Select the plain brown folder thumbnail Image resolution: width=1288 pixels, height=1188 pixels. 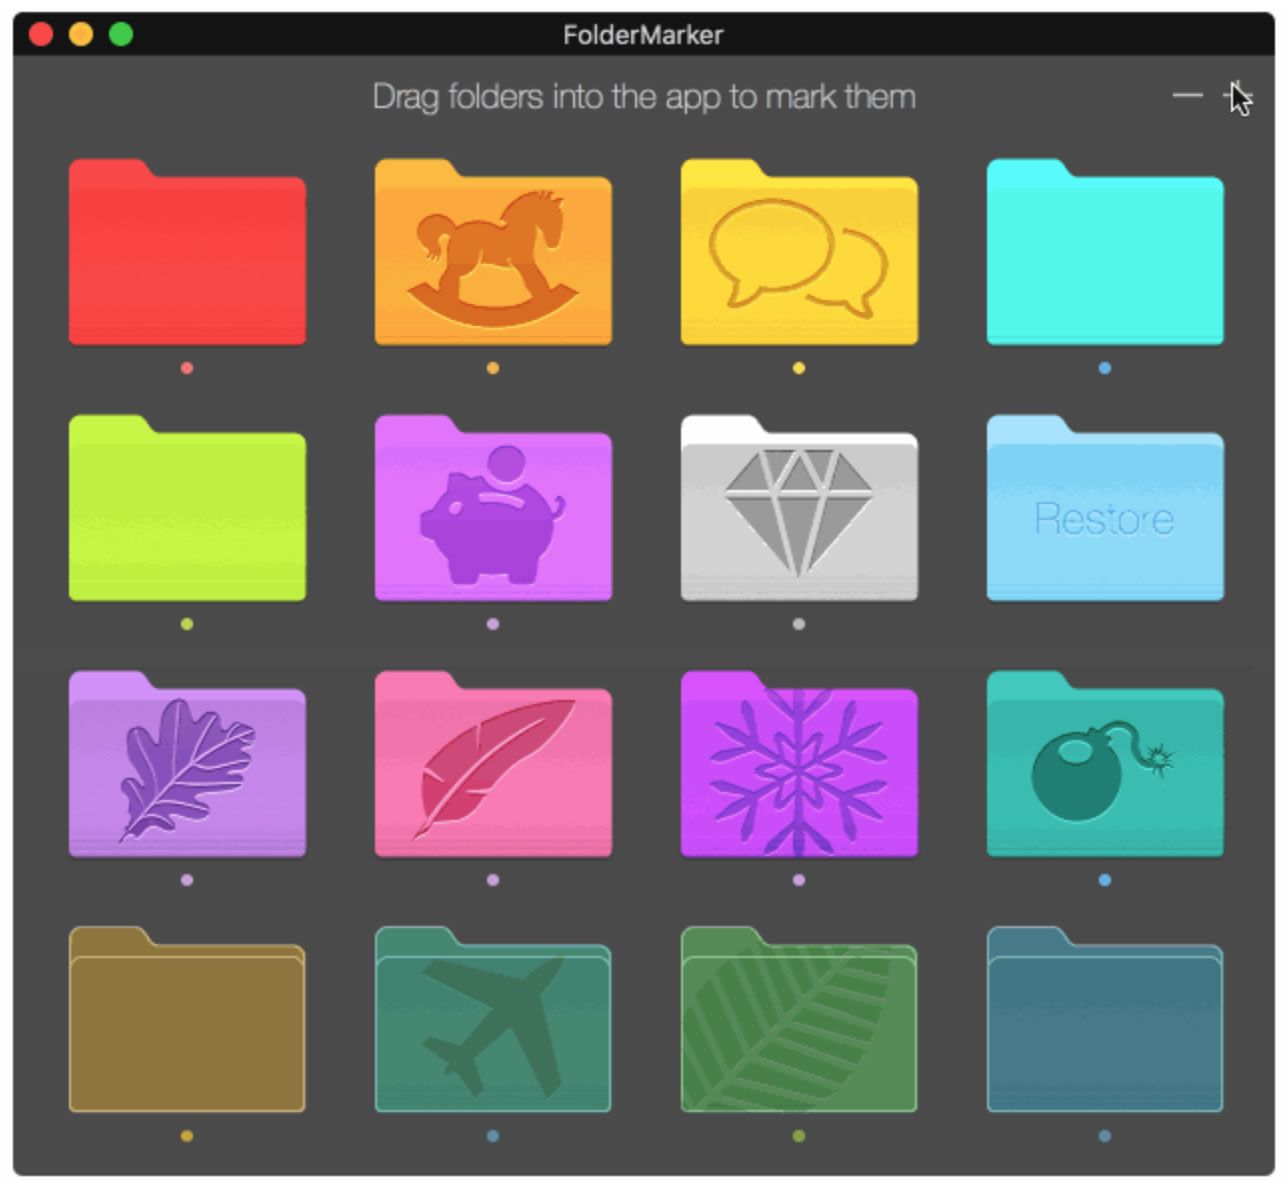(186, 1025)
